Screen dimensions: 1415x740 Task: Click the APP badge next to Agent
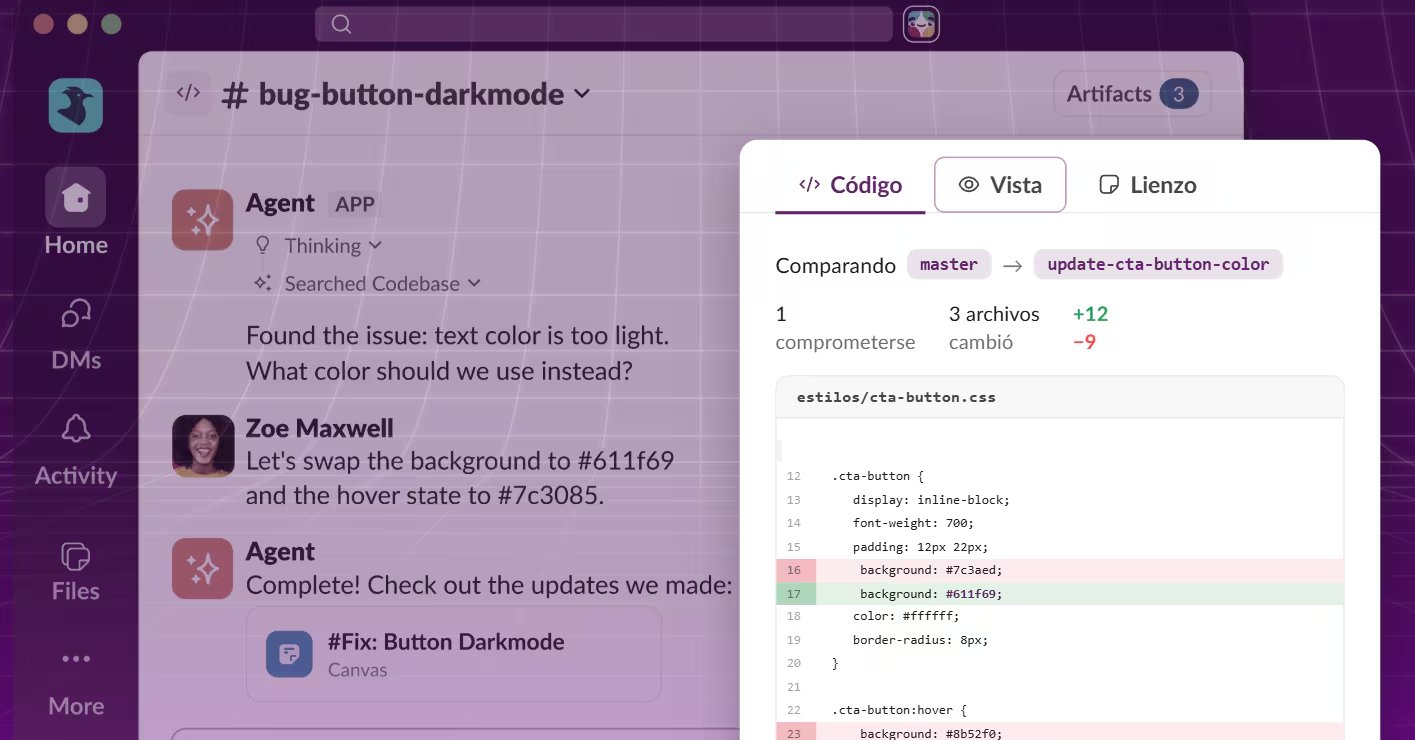[355, 205]
